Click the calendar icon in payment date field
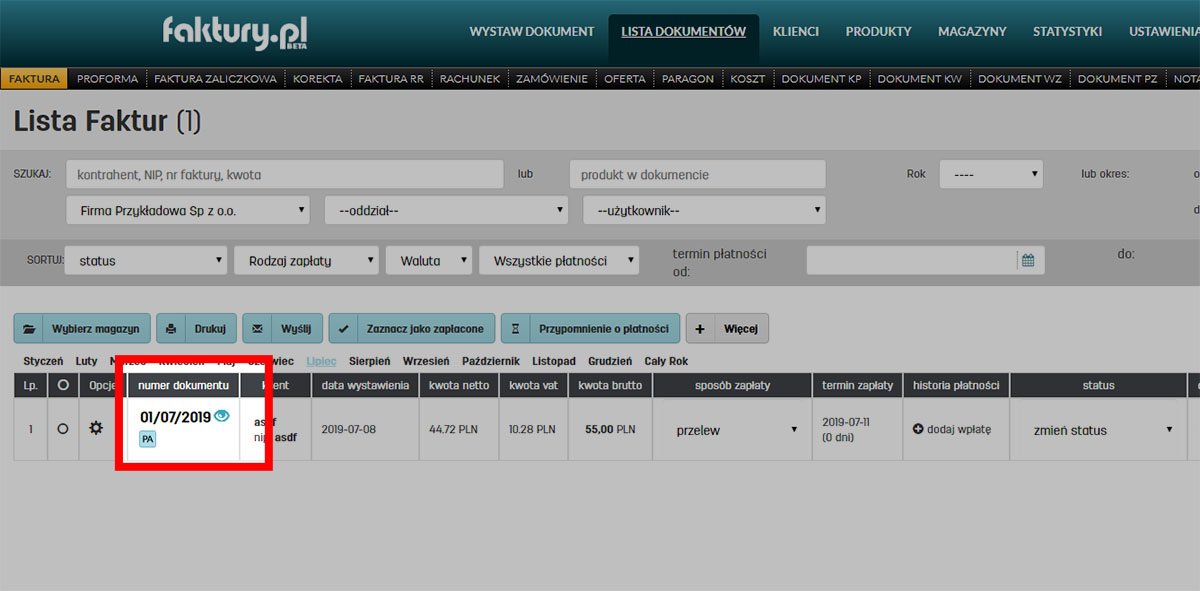Screen dimensions: 1200x591 point(1027,261)
